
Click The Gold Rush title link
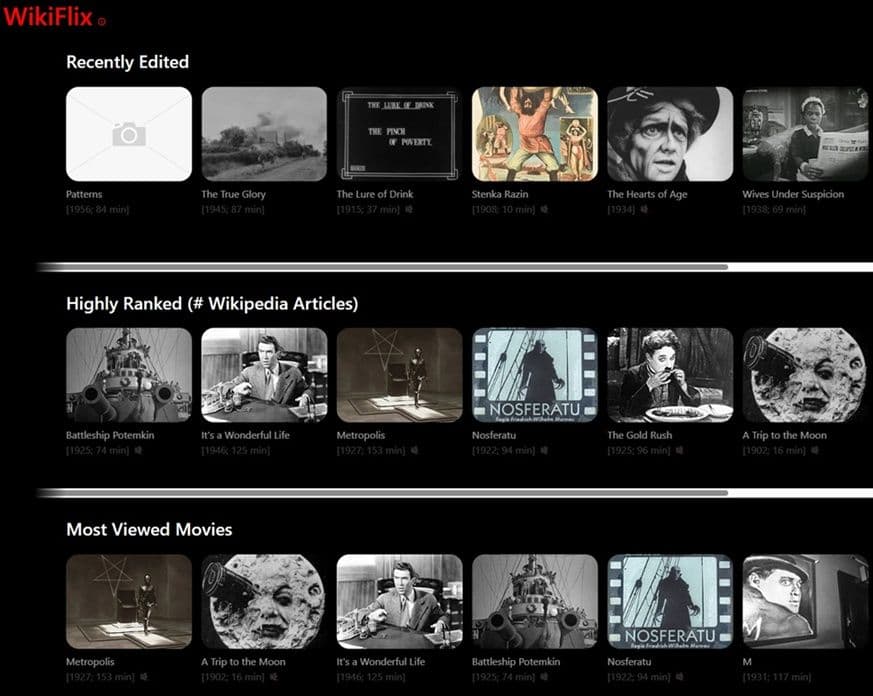(x=640, y=435)
